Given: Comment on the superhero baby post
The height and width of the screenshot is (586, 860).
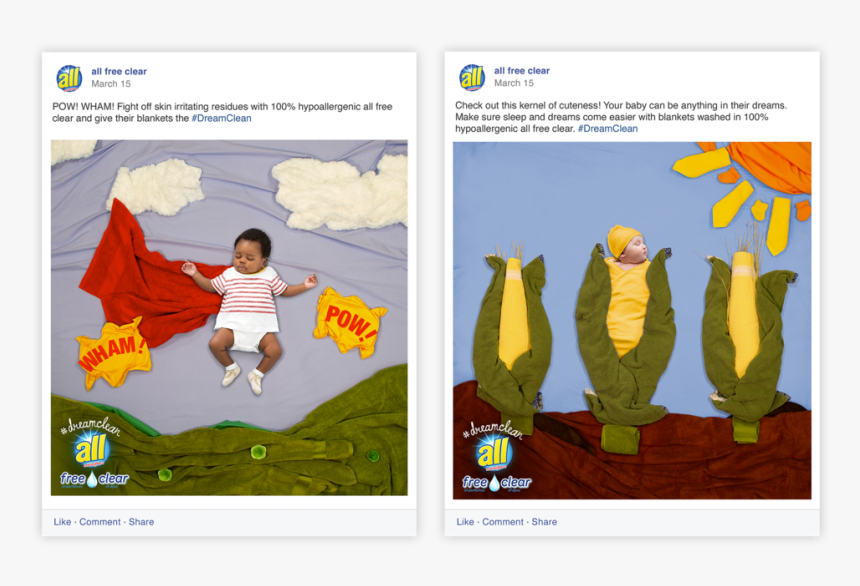Looking at the screenshot, I should click(x=100, y=522).
